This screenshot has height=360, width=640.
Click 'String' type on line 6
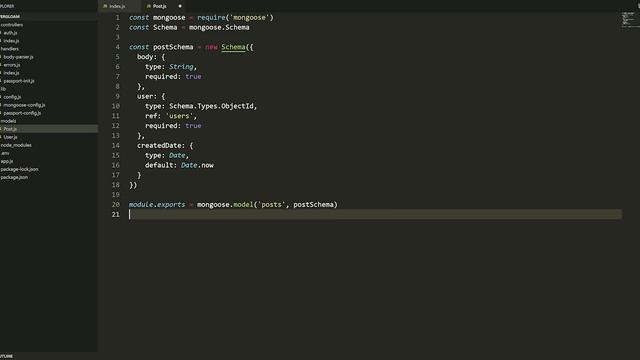coord(181,67)
